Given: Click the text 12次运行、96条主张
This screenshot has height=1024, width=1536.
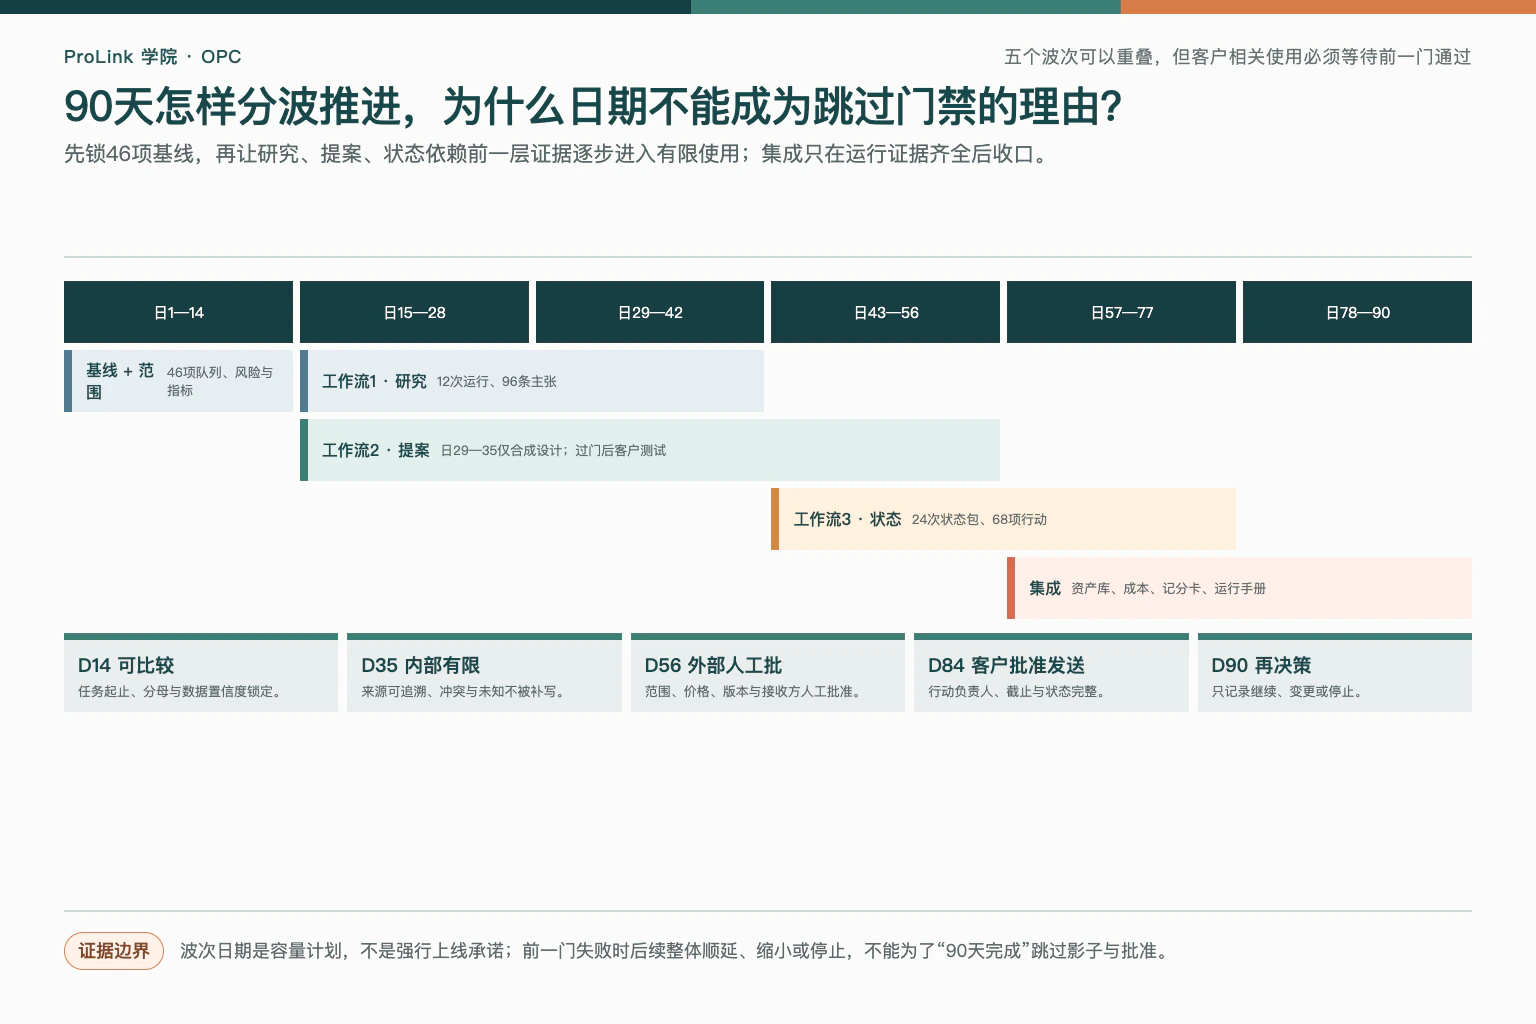Looking at the screenshot, I should (x=497, y=382).
